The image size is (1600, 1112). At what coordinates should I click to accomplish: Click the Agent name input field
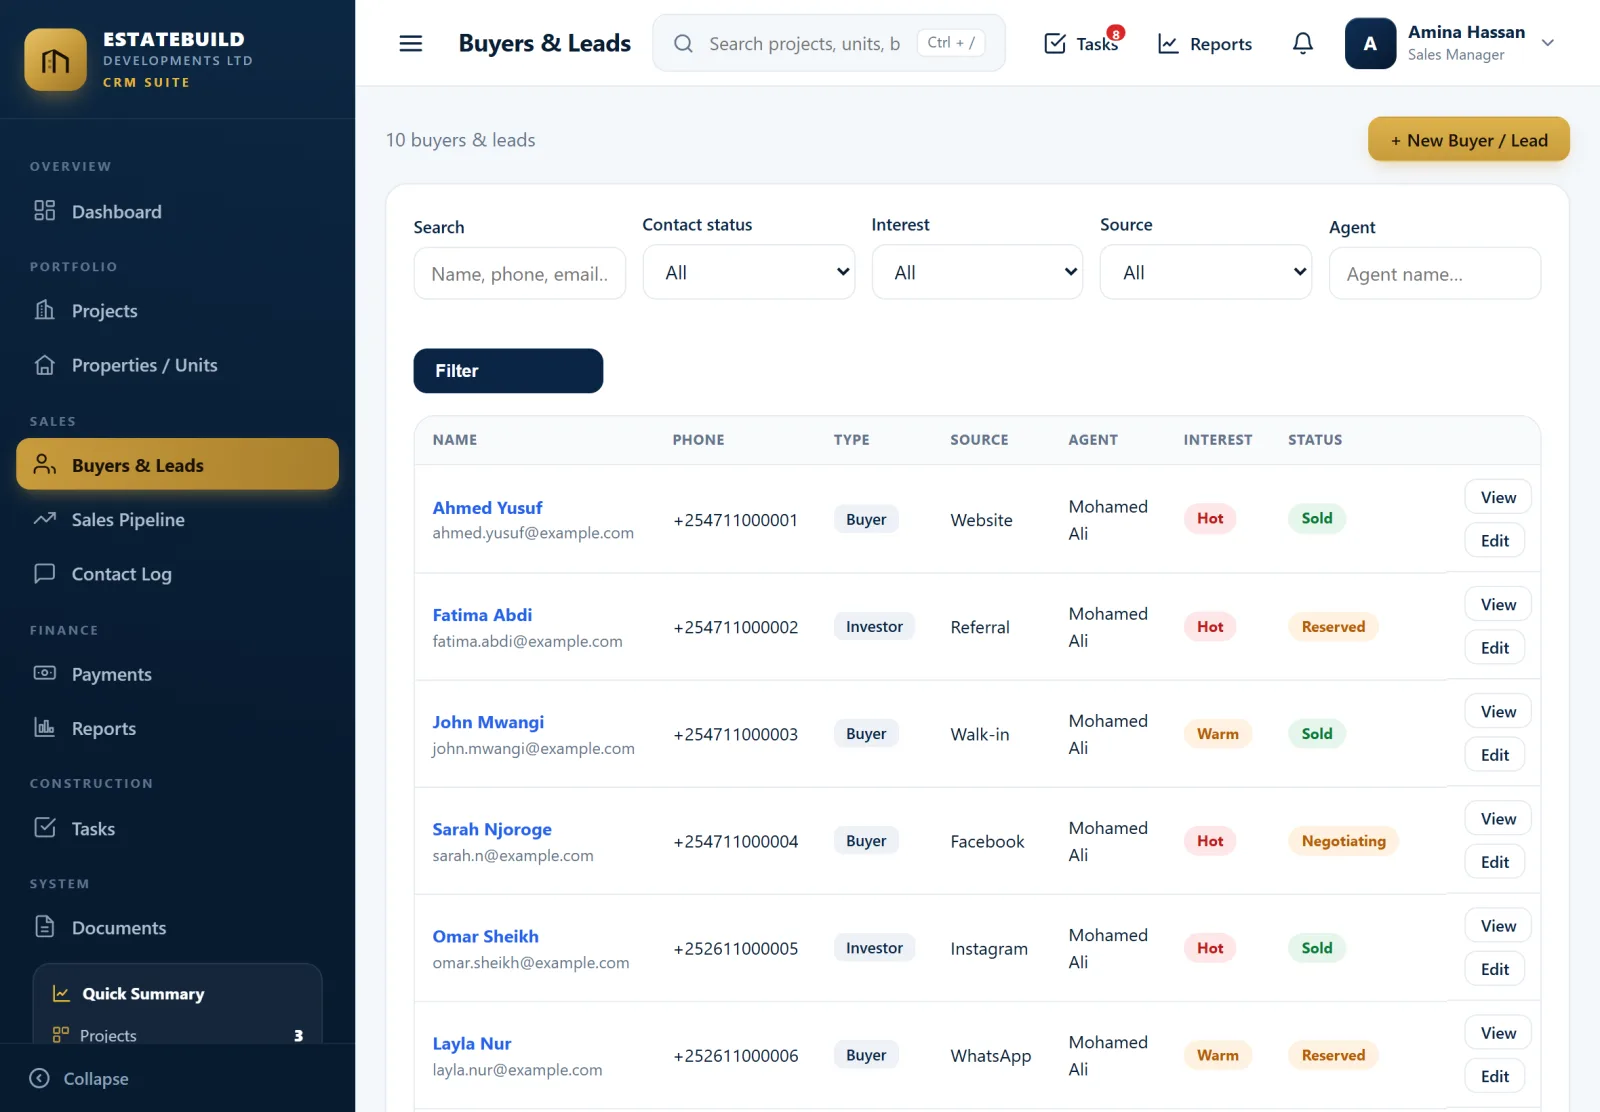(1434, 273)
